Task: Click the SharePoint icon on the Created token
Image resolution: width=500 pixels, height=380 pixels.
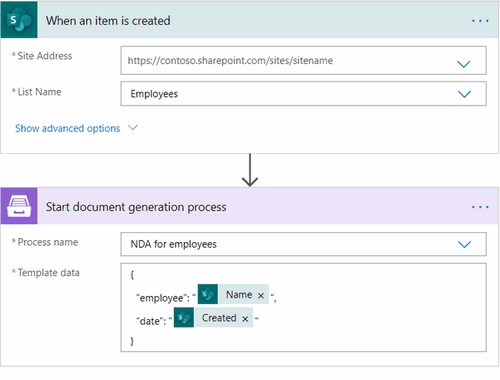Action: click(x=184, y=317)
